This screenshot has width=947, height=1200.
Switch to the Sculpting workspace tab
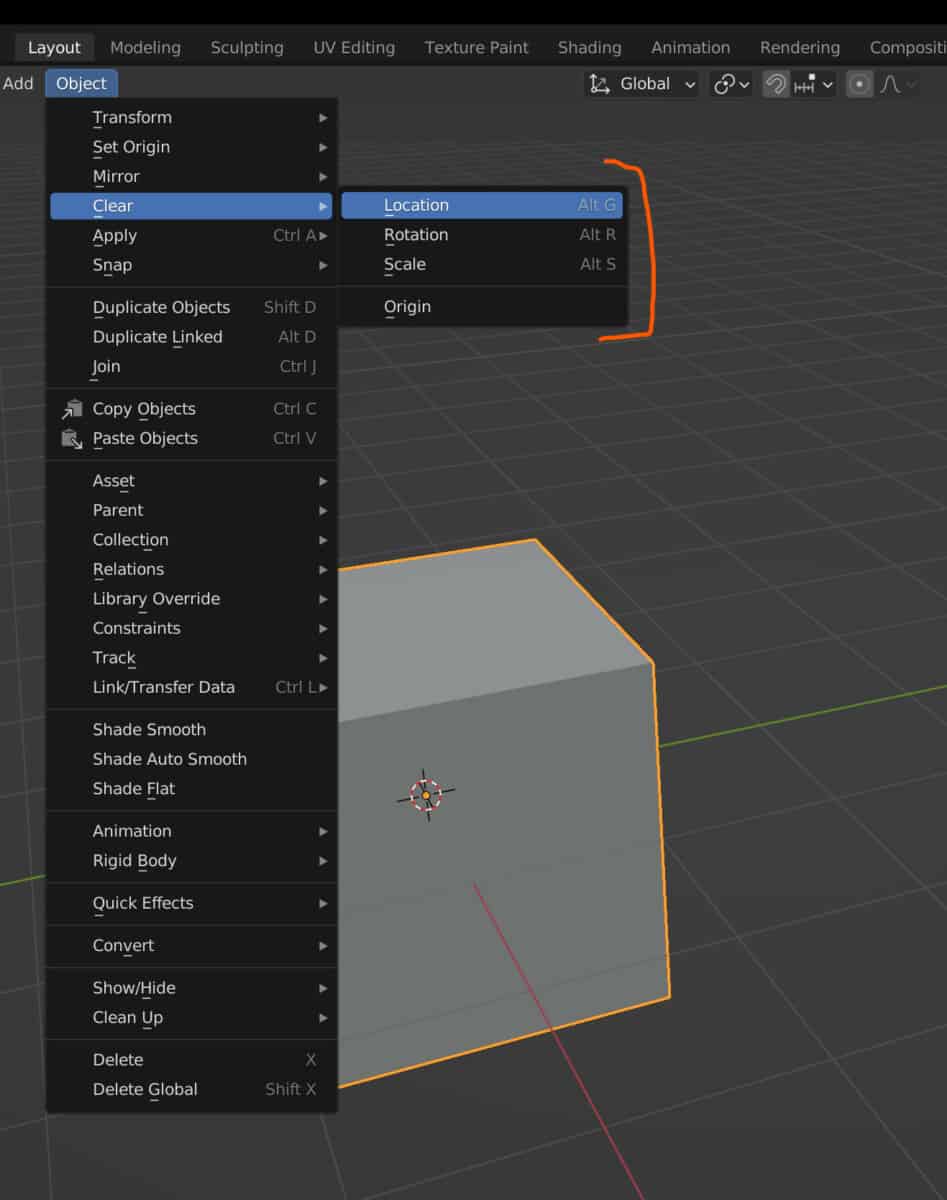[246, 47]
